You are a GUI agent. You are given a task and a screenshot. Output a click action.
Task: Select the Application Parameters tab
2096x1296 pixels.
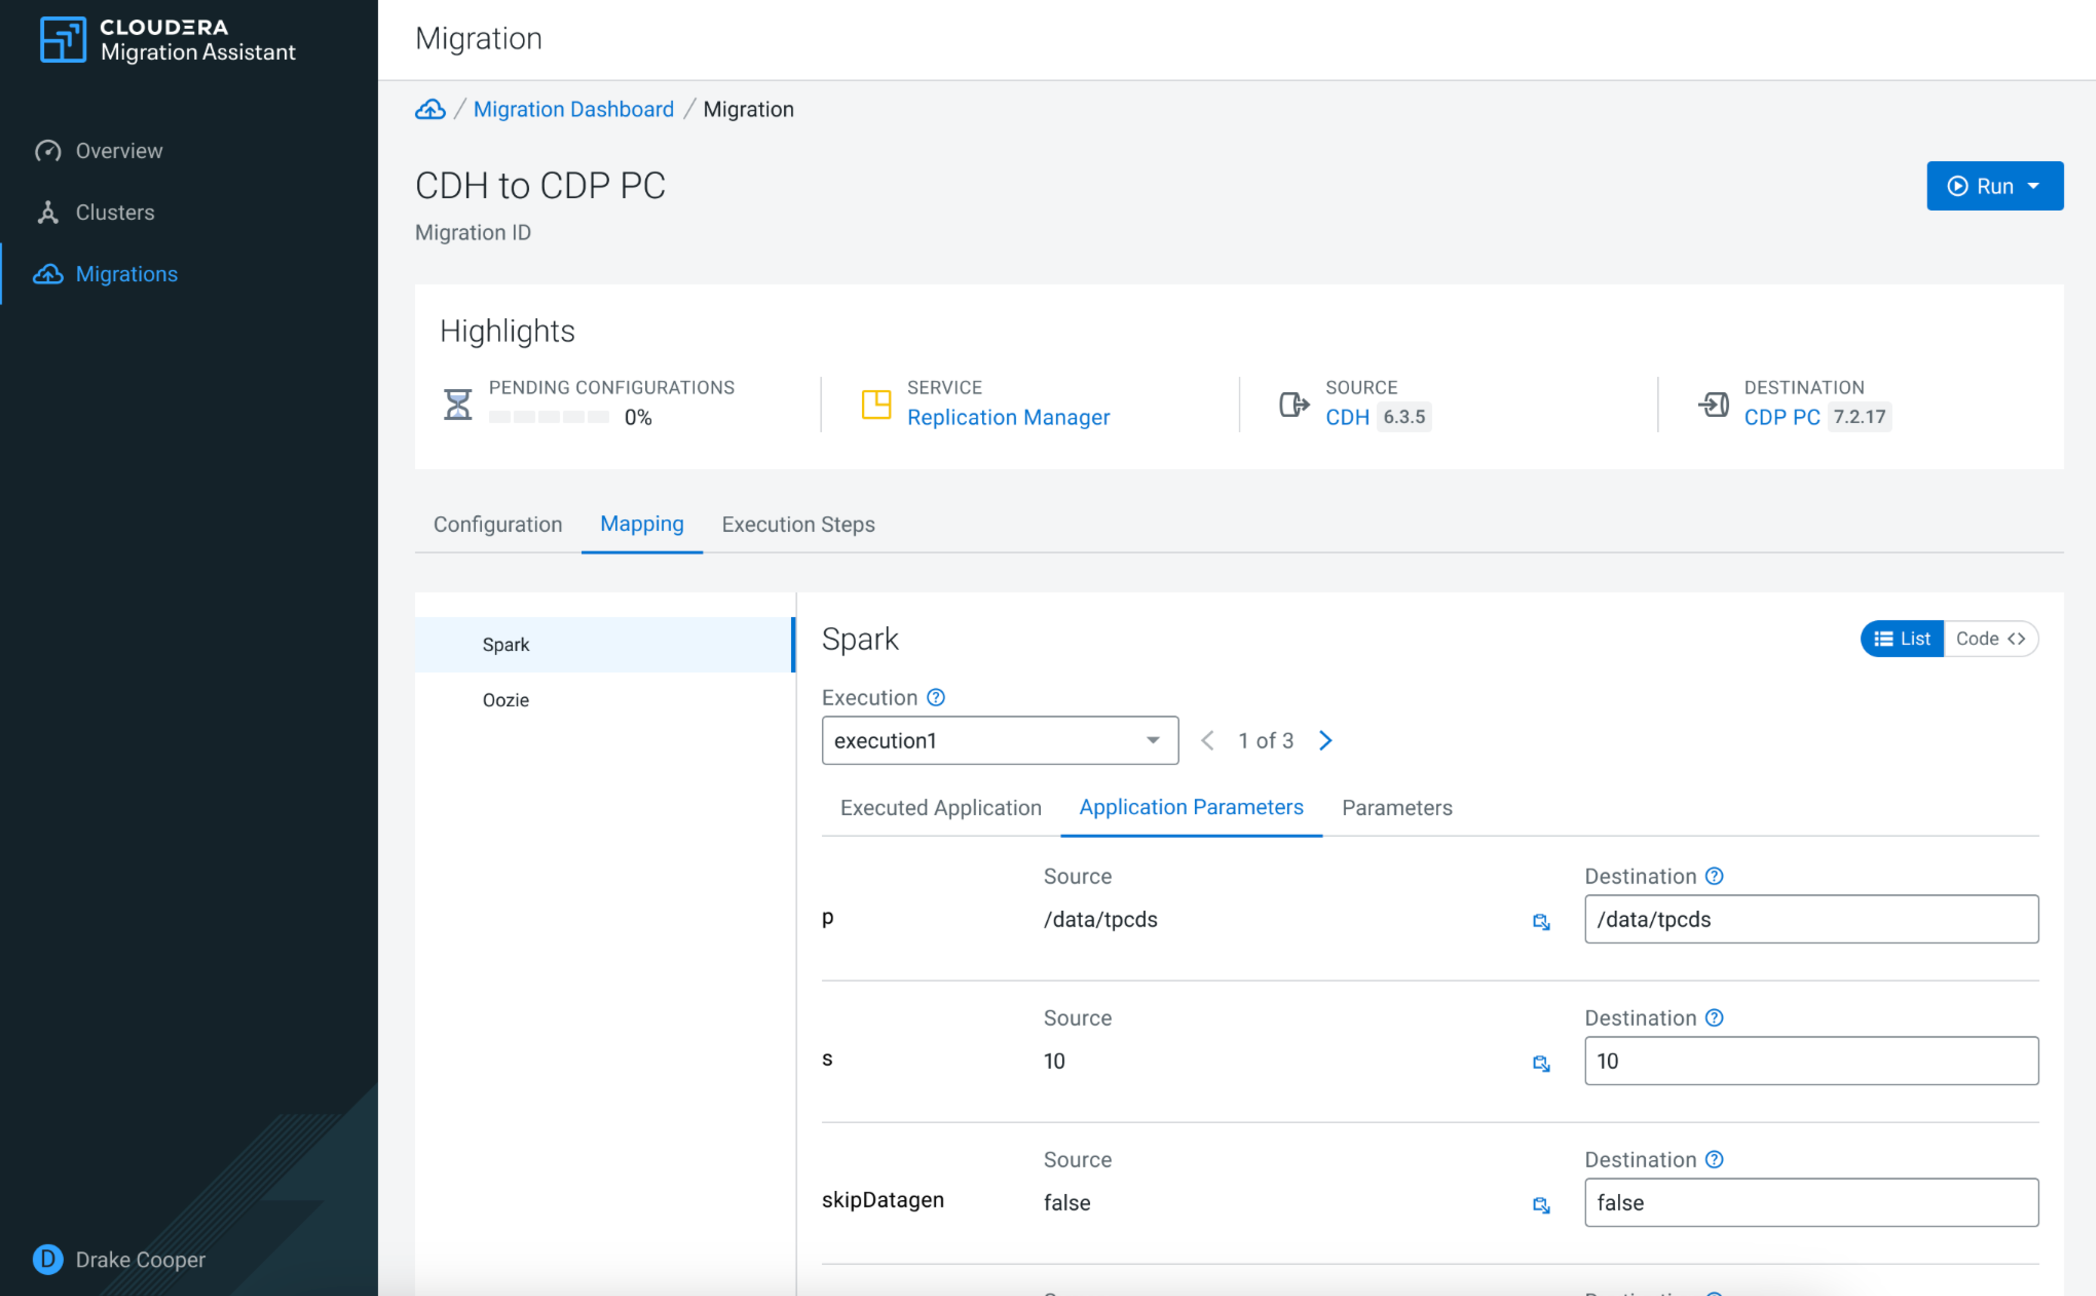[x=1191, y=808]
